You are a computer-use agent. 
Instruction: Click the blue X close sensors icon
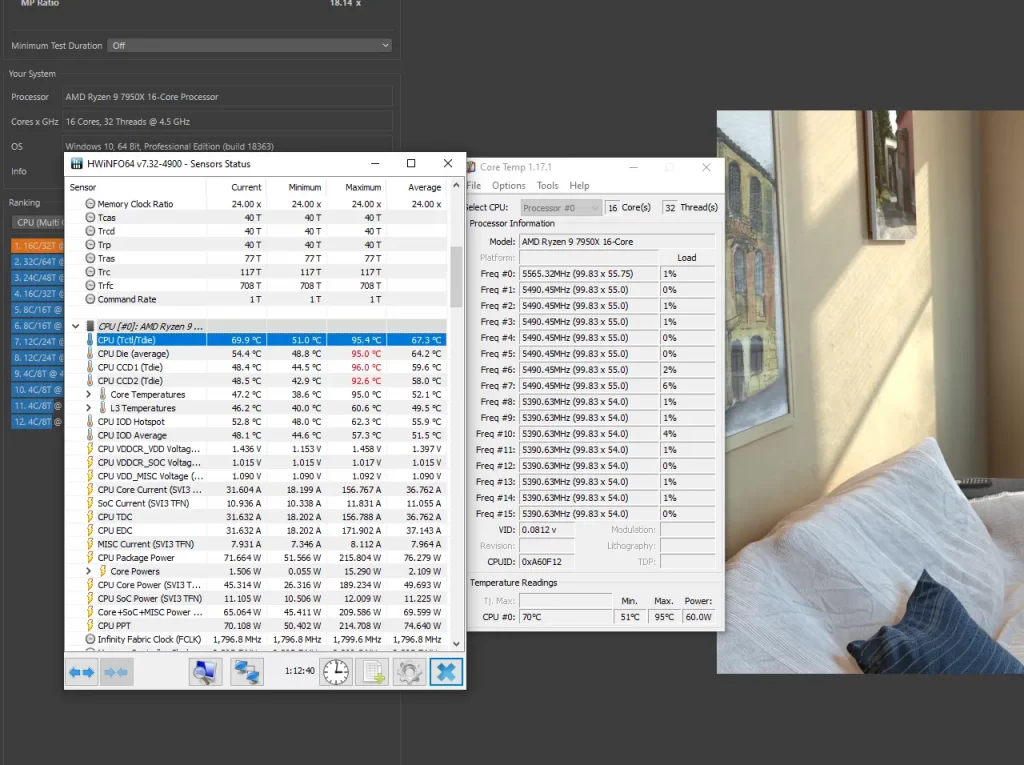pyautogui.click(x=446, y=672)
